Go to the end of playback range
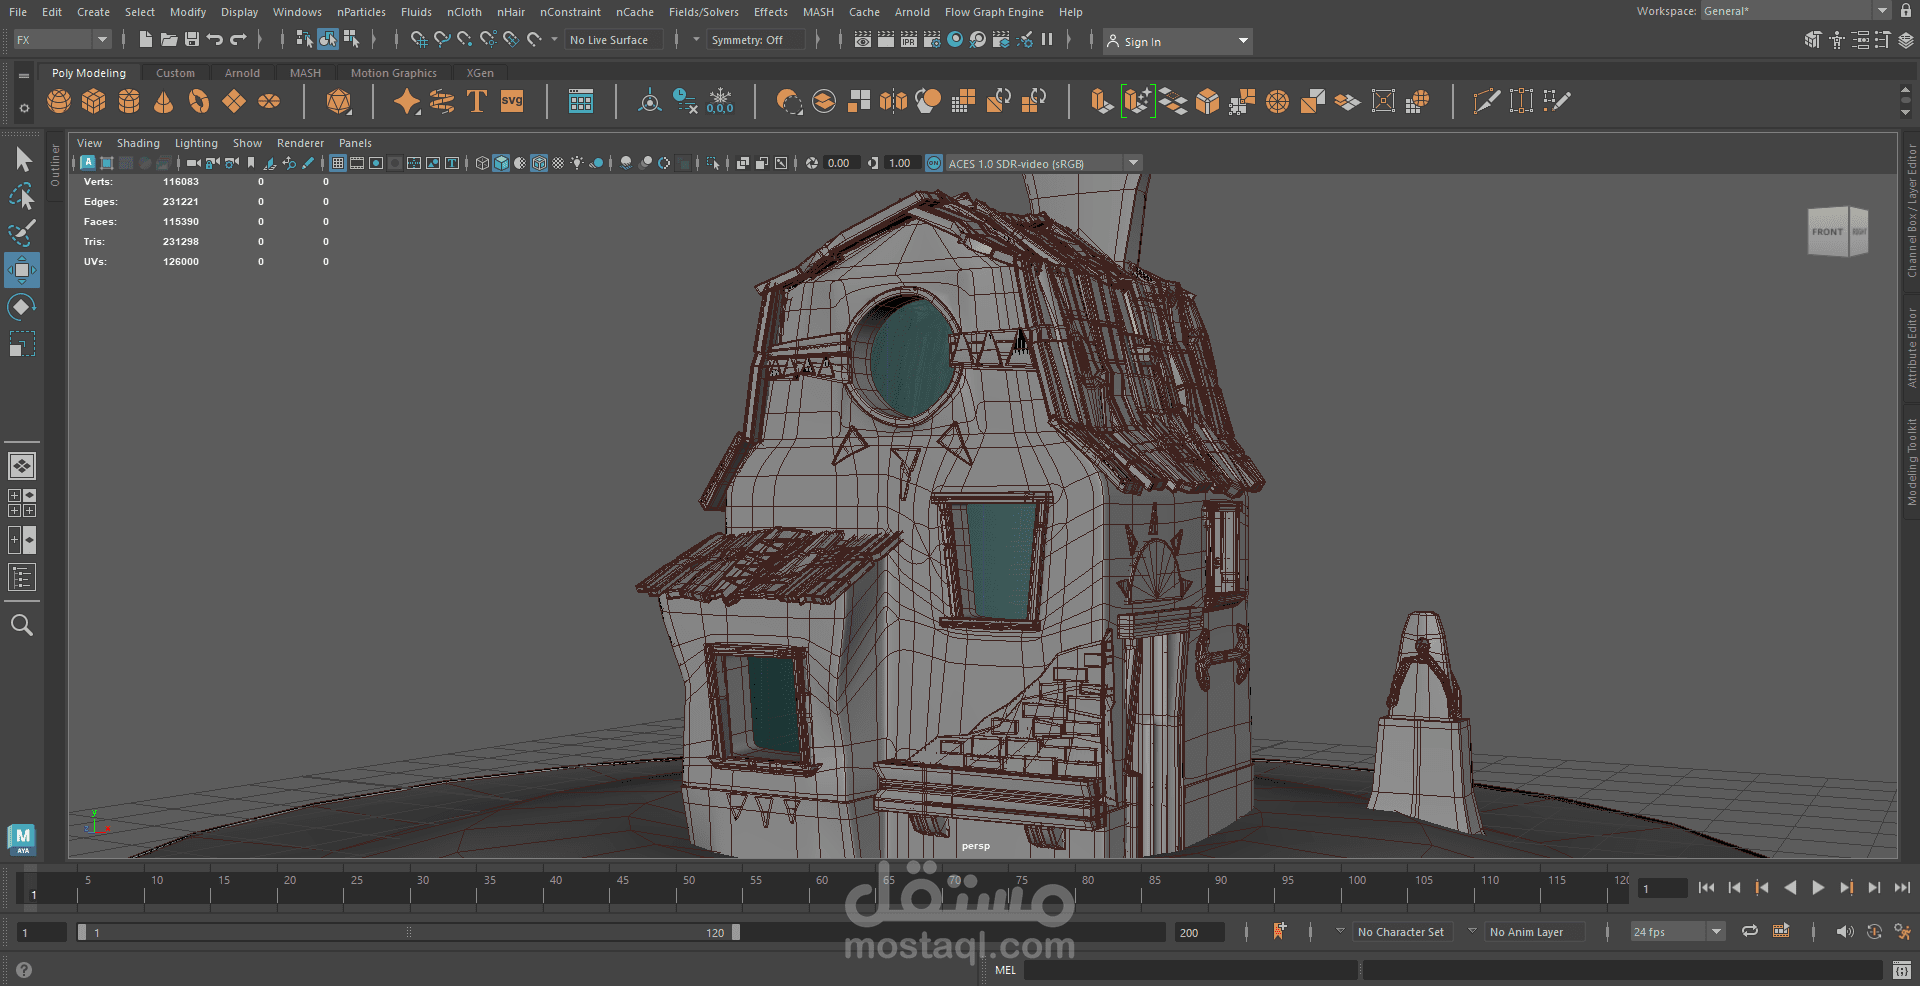This screenshot has height=986, width=1920. [1902, 888]
